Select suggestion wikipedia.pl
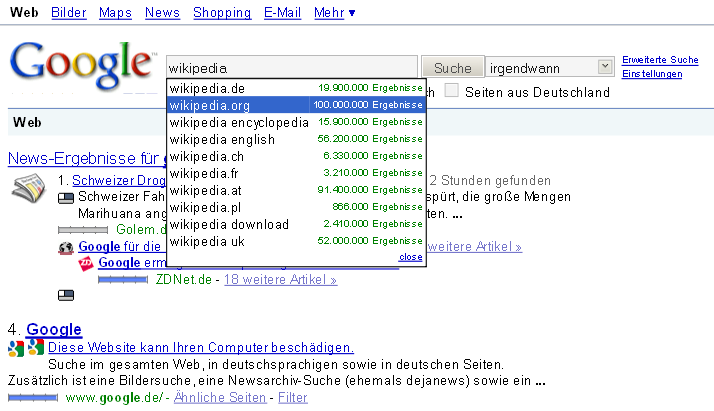 (296, 207)
